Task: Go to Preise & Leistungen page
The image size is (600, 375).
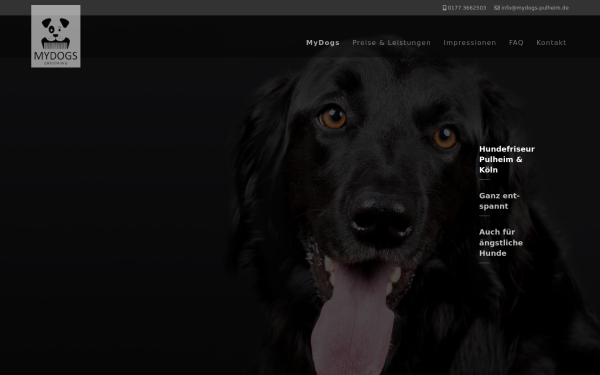Action: pyautogui.click(x=391, y=42)
